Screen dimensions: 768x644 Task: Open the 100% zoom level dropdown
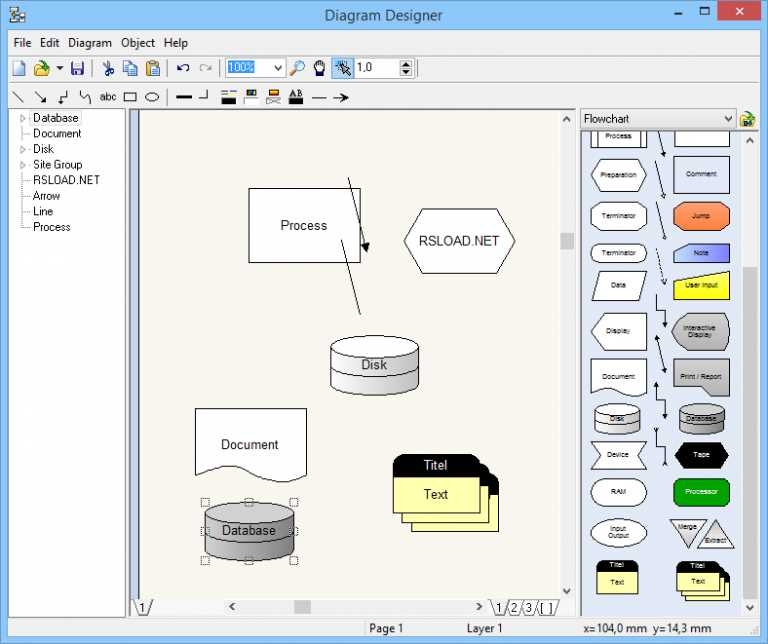point(277,68)
